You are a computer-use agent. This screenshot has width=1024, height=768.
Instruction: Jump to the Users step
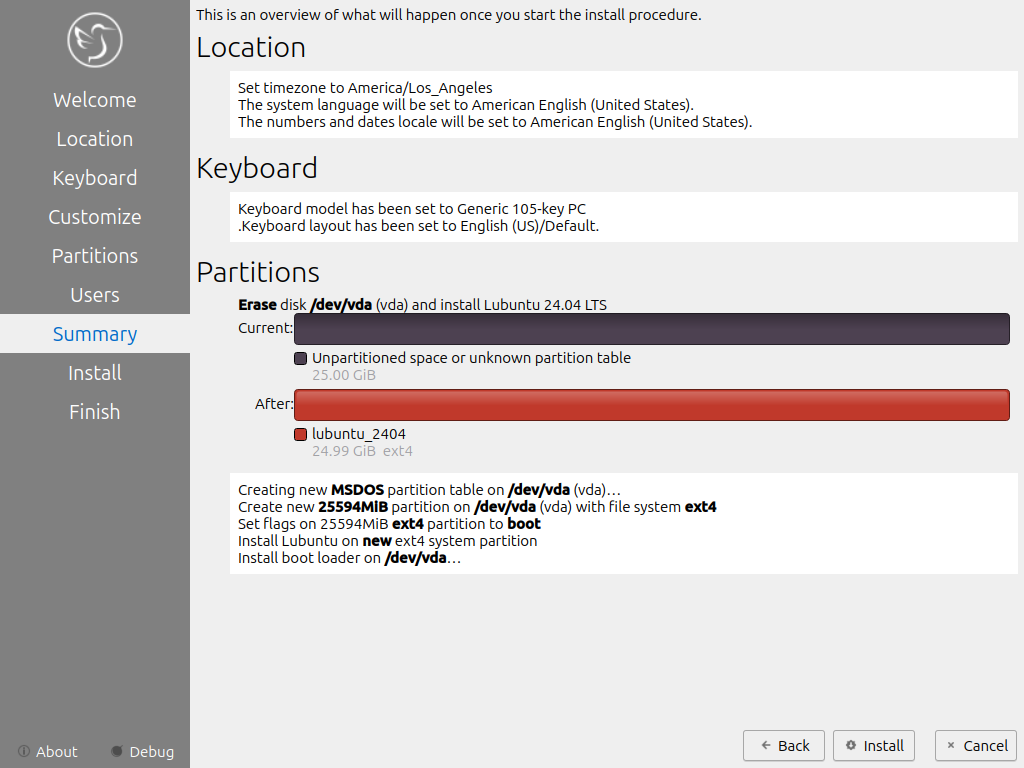point(95,295)
